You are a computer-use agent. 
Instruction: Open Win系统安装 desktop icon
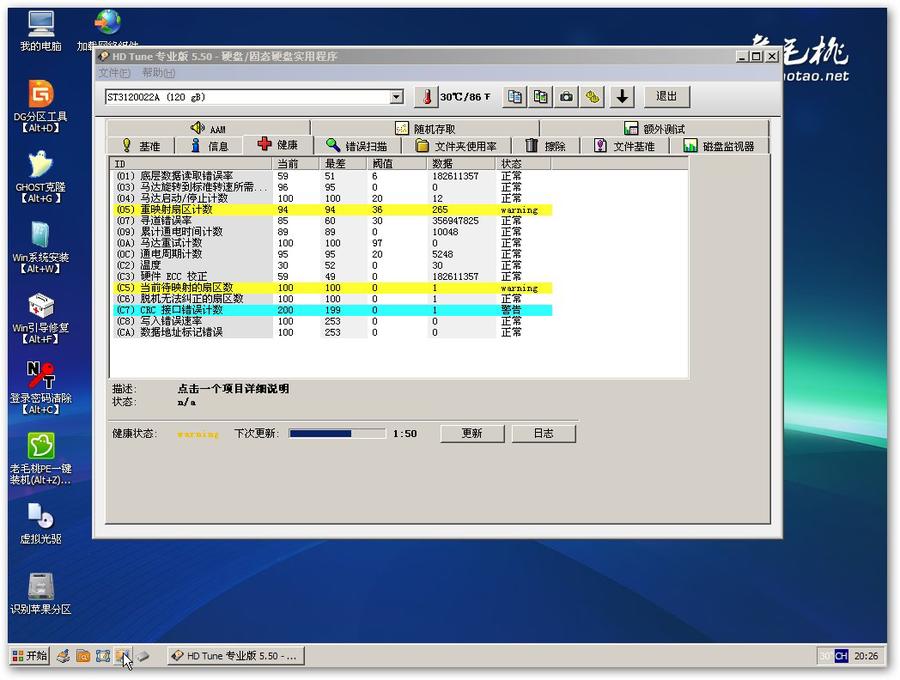41,247
